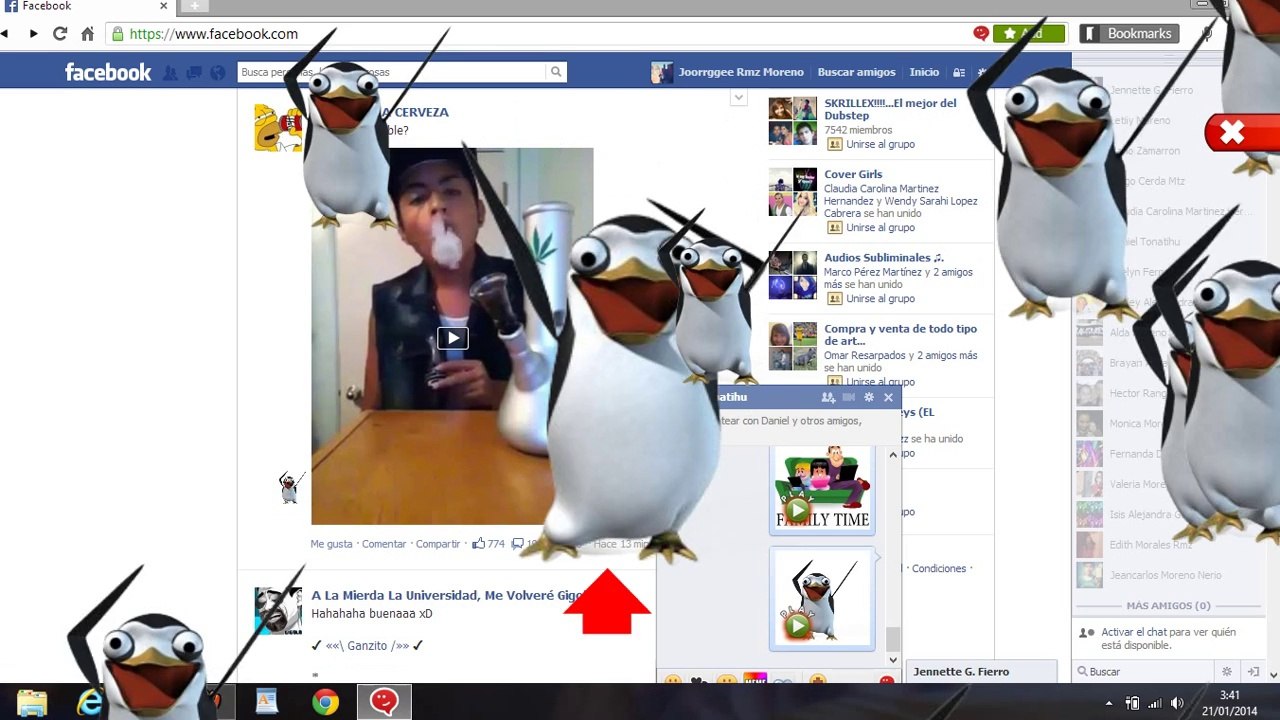Go to Inicio in the Facebook header
Screen dimensions: 1280x720
click(x=924, y=72)
